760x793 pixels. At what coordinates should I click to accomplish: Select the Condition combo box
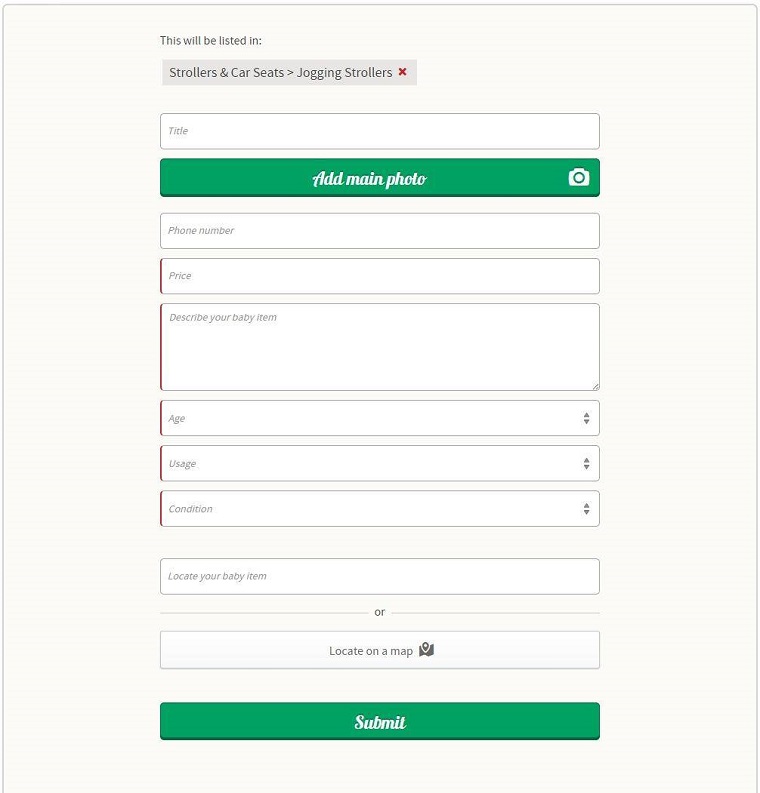pos(380,508)
